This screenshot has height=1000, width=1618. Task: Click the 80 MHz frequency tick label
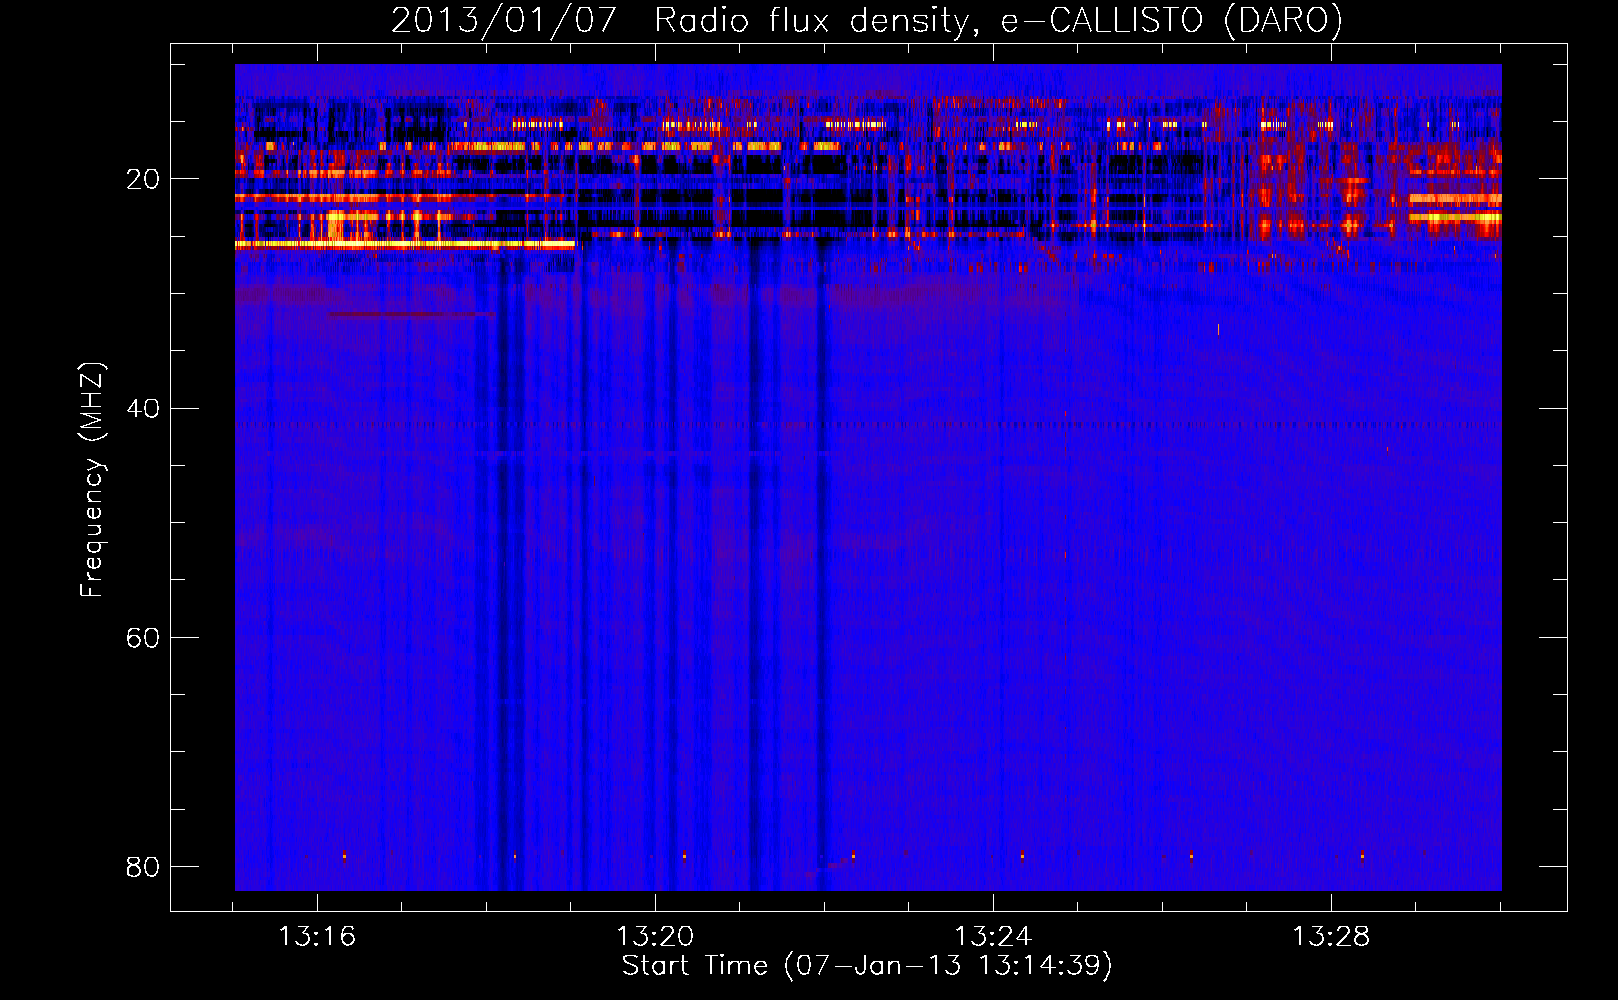click(143, 866)
